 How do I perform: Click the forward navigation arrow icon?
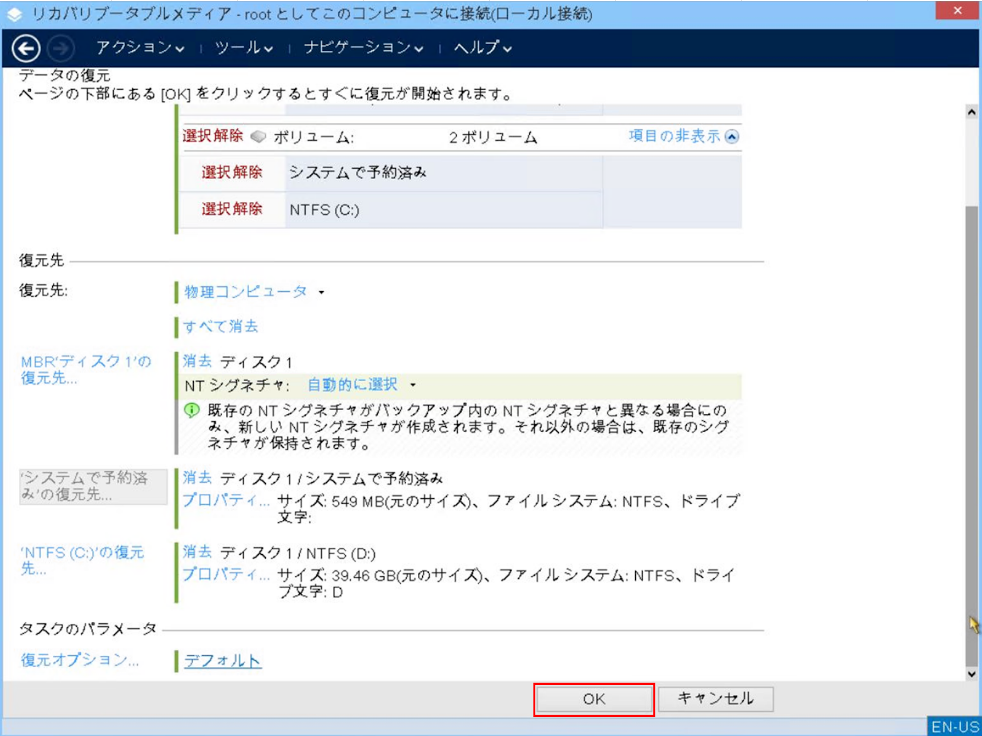pos(61,48)
